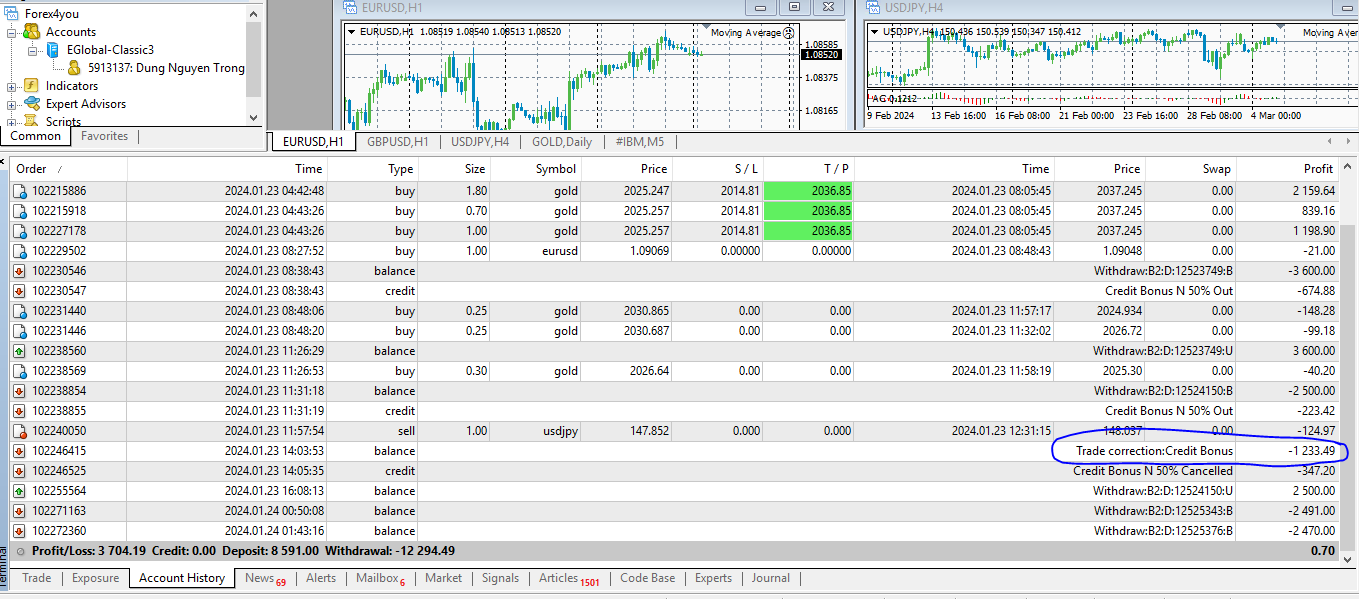
Task: Expand the Indicators tree node
Action: pyautogui.click(x=12, y=86)
